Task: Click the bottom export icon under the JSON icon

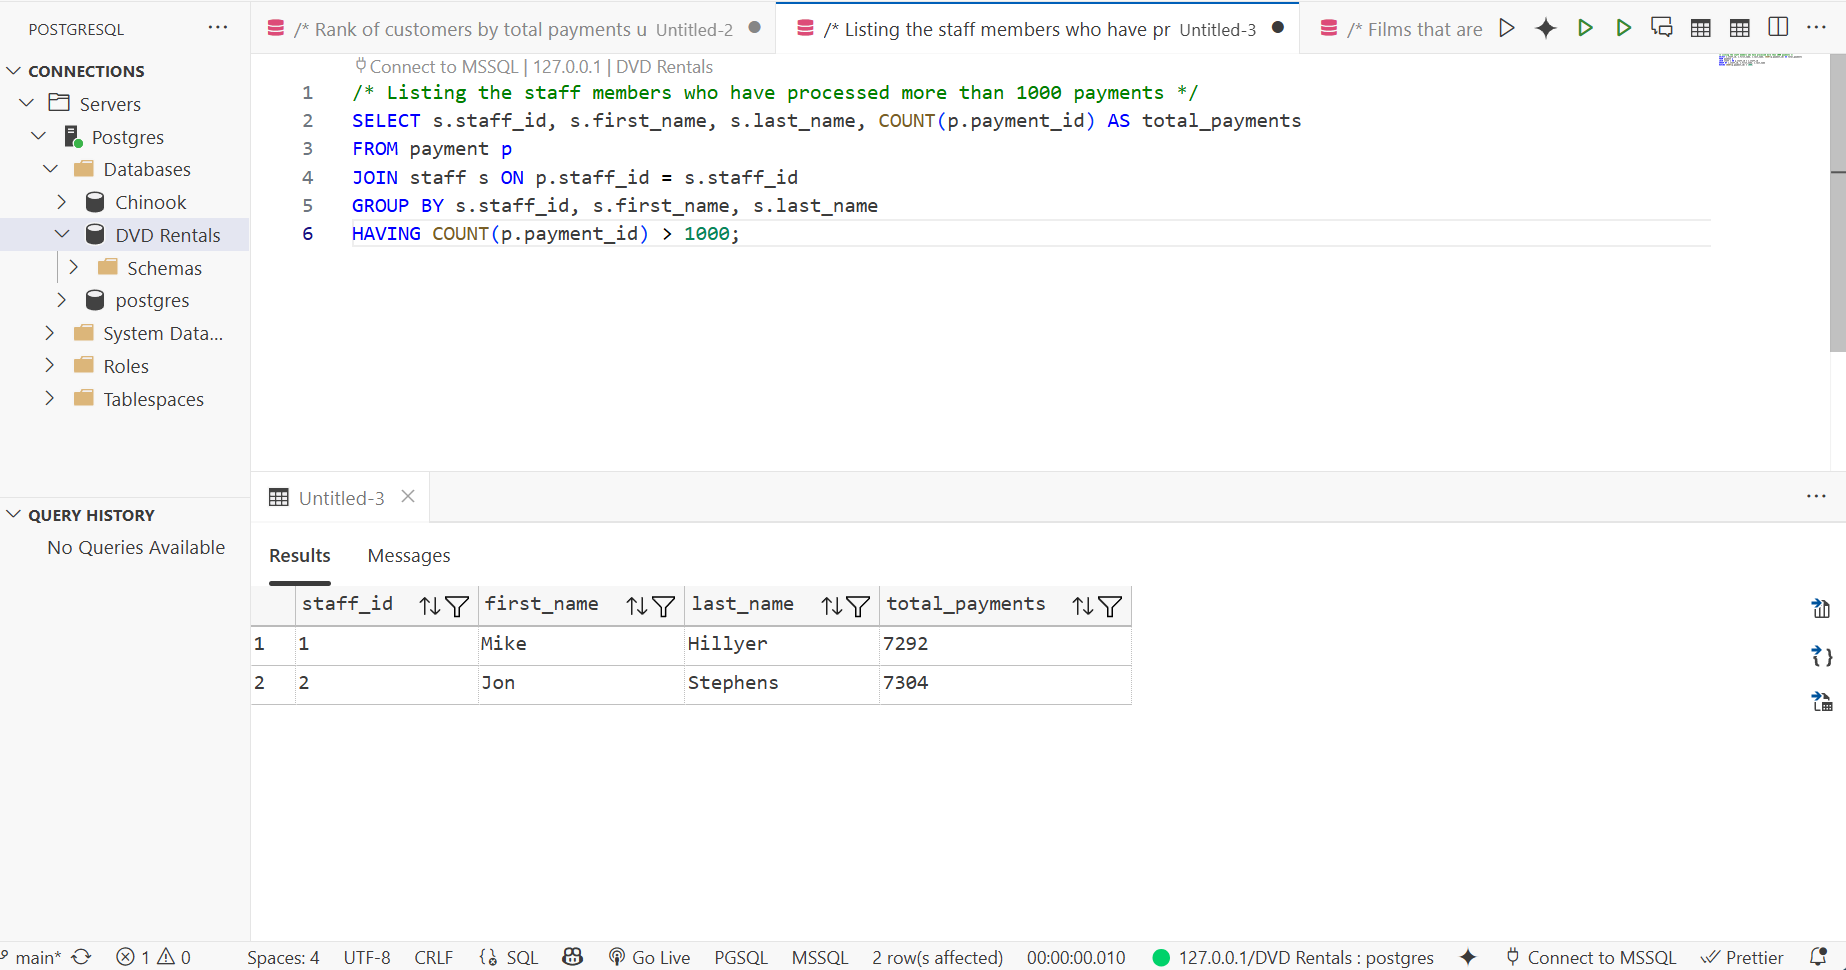Action: click(x=1821, y=702)
